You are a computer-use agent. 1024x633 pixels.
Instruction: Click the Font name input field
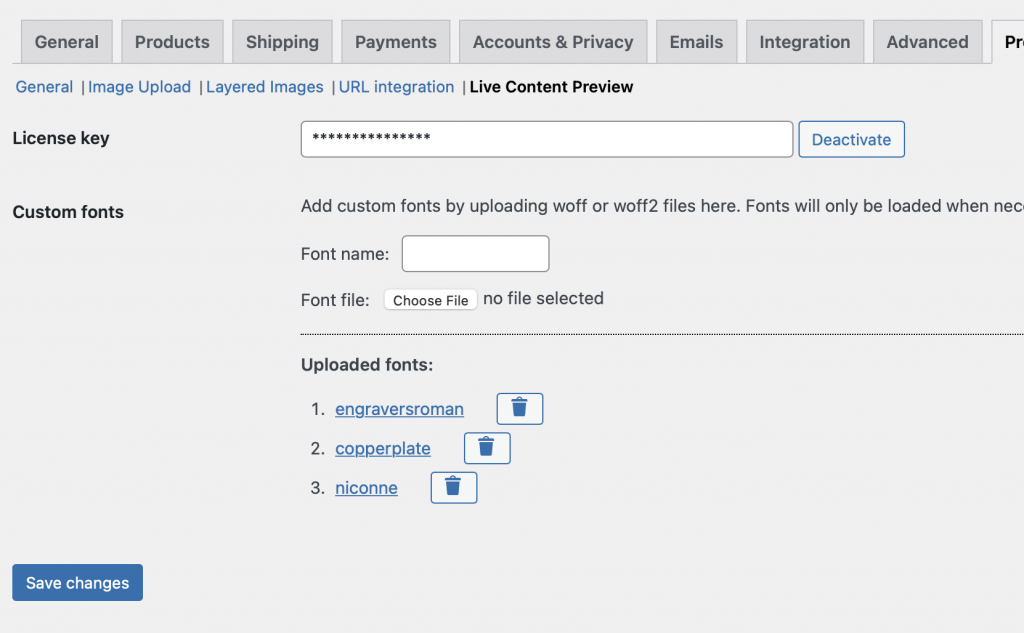coord(475,253)
